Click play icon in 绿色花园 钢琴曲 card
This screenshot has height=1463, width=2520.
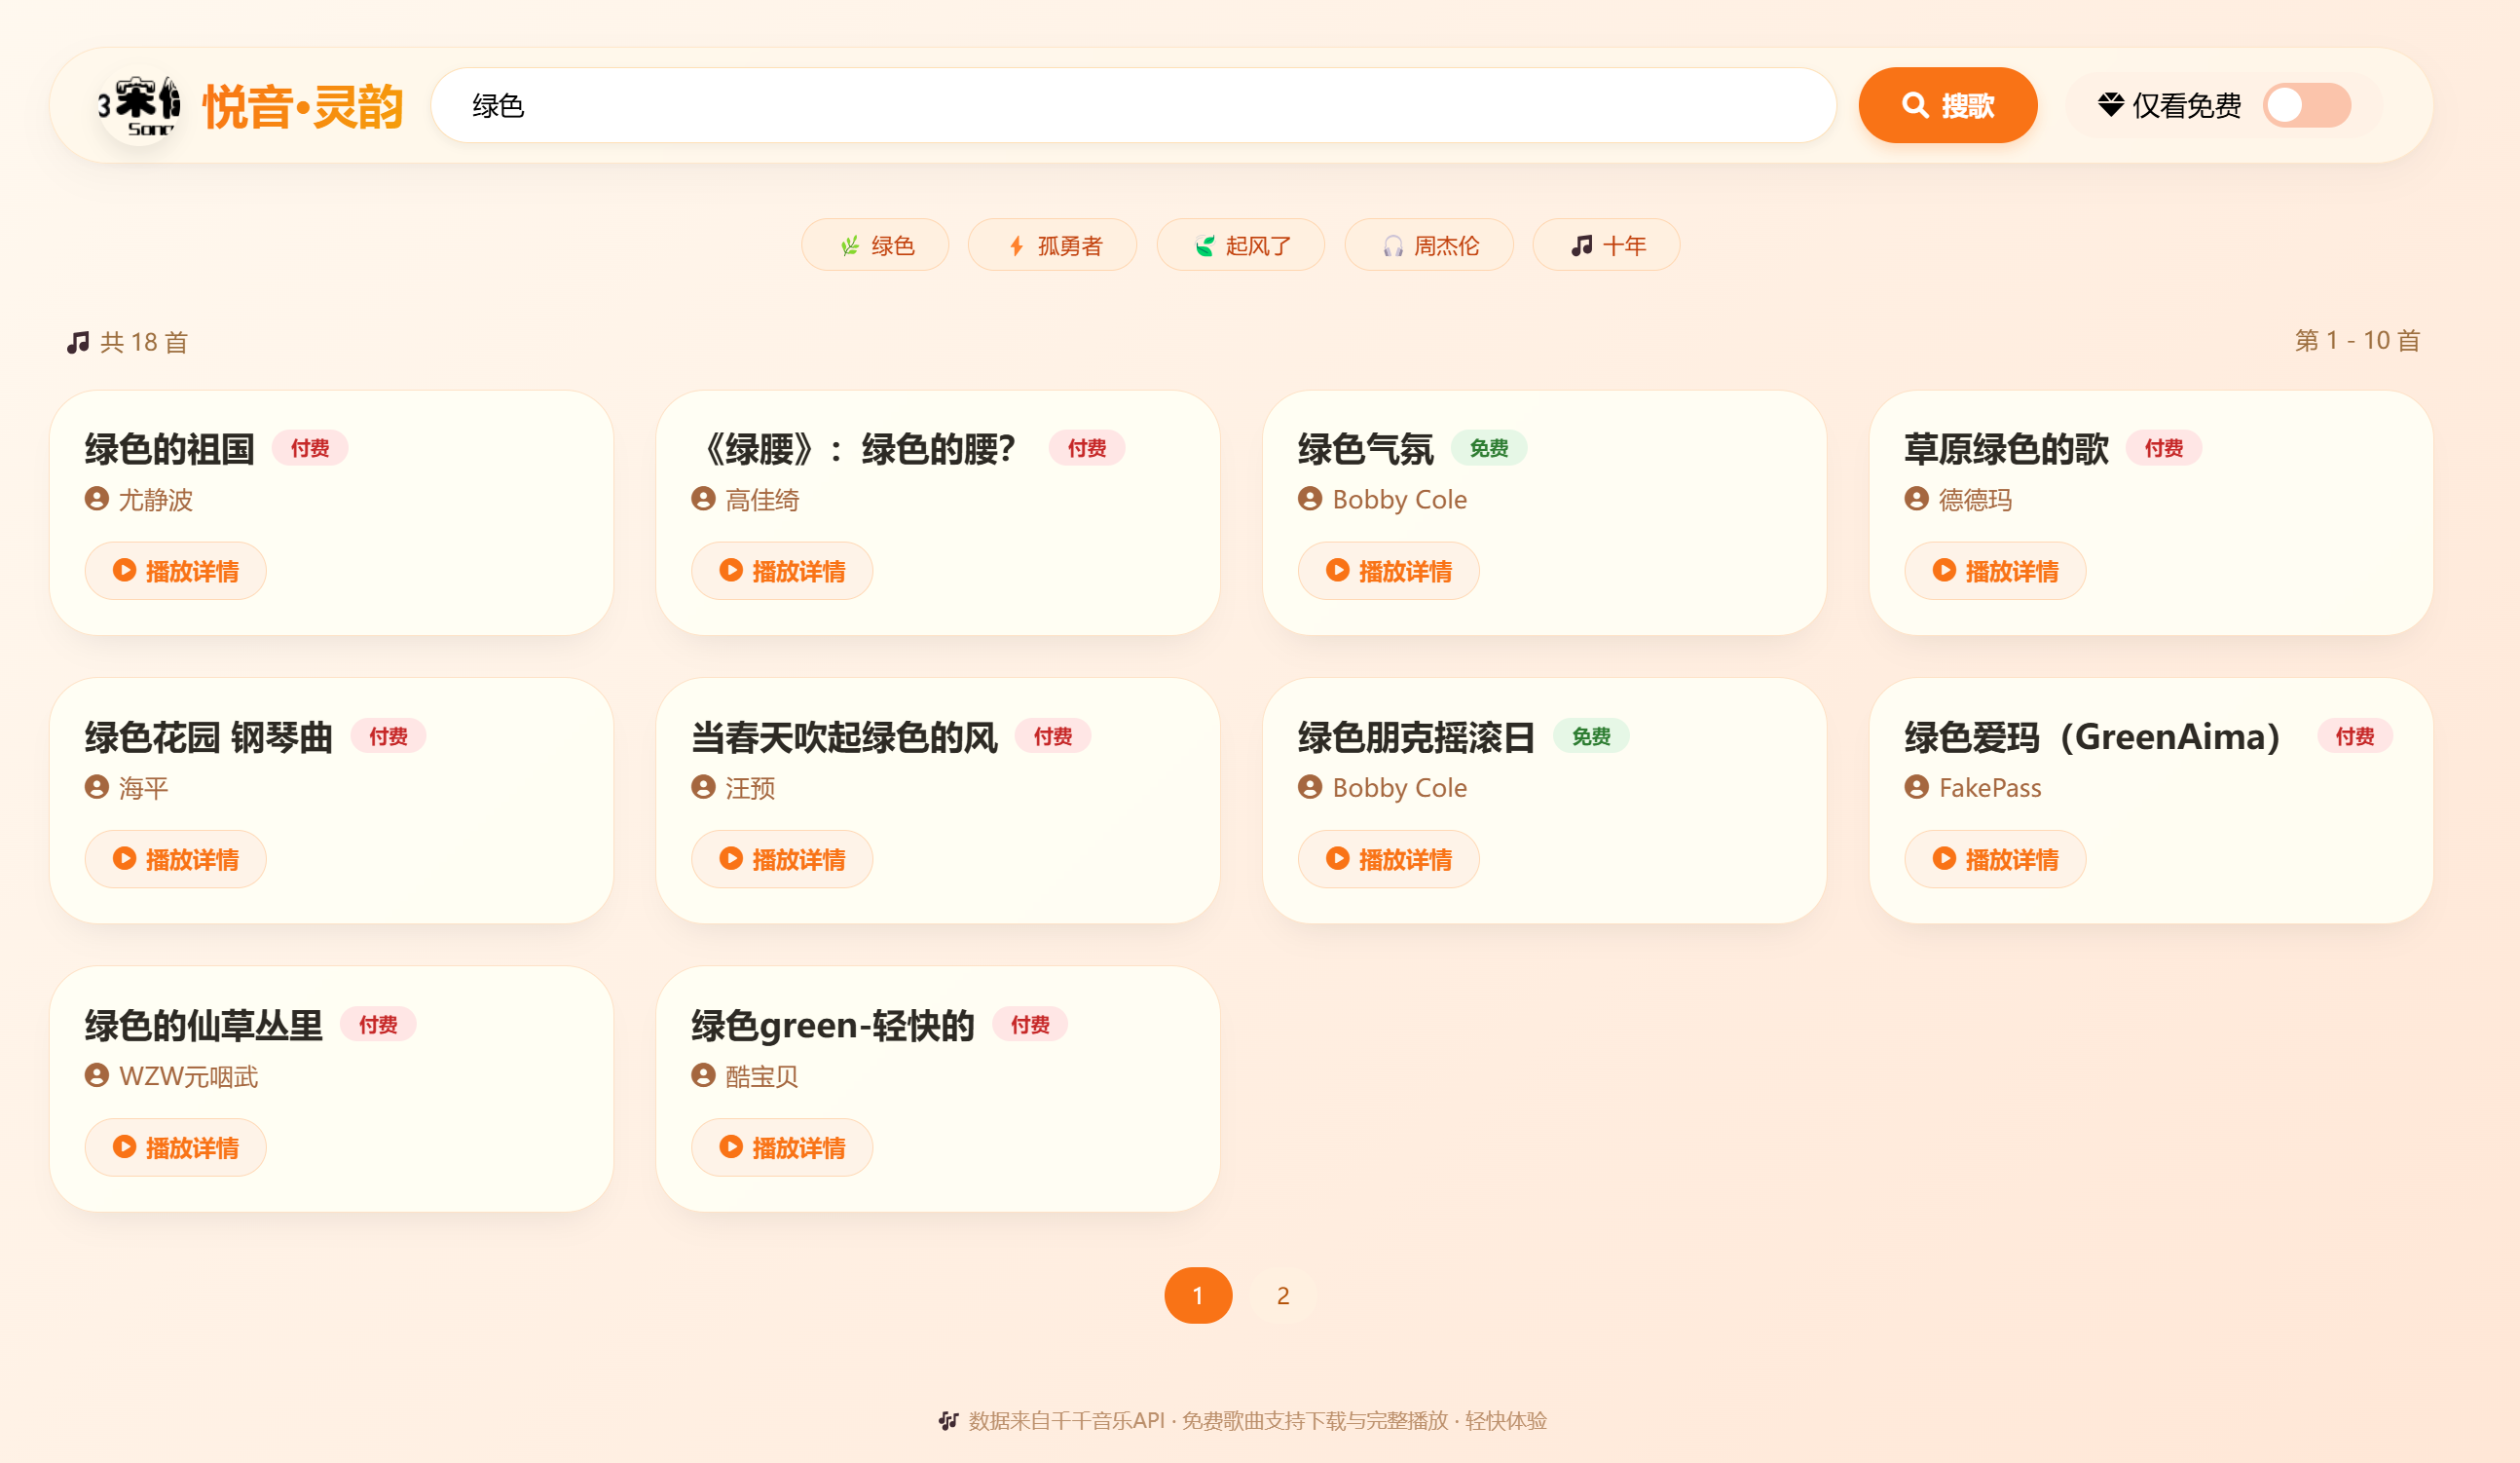coord(124,858)
